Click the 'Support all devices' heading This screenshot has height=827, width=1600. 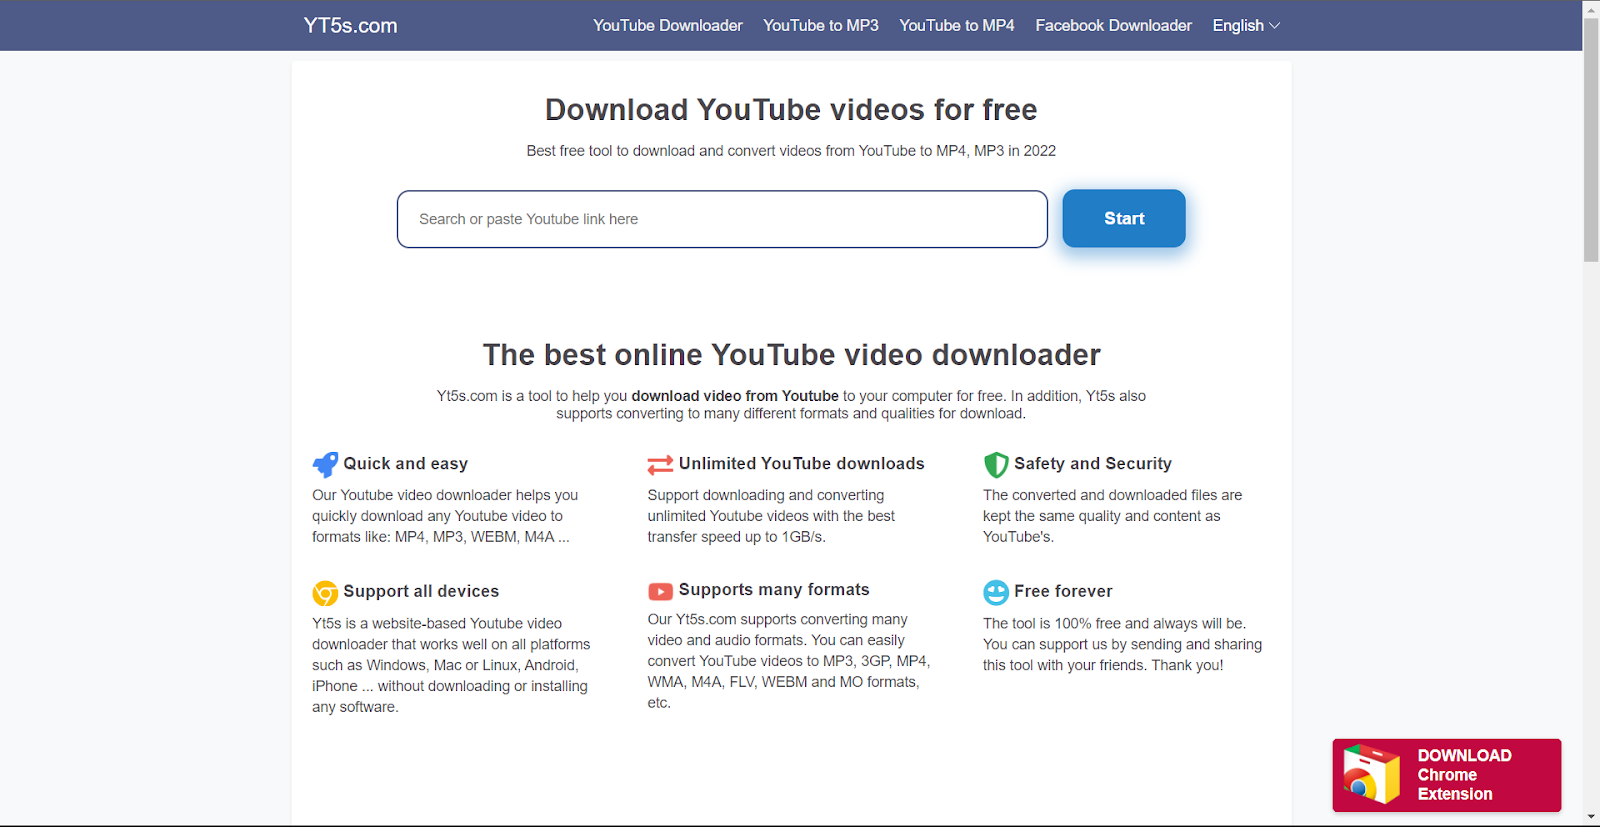tap(421, 592)
